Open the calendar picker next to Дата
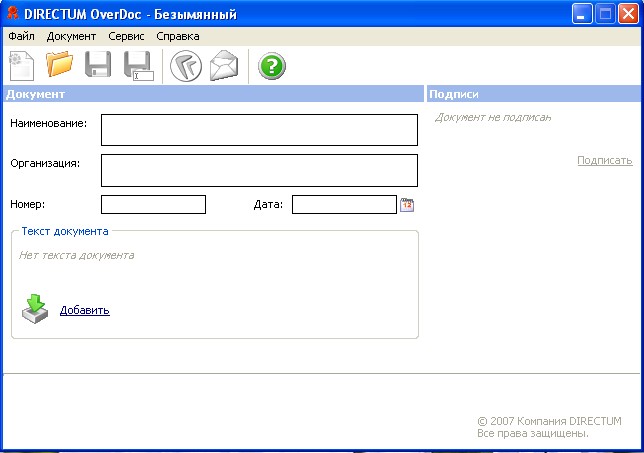The height and width of the screenshot is (453, 644). [407, 205]
